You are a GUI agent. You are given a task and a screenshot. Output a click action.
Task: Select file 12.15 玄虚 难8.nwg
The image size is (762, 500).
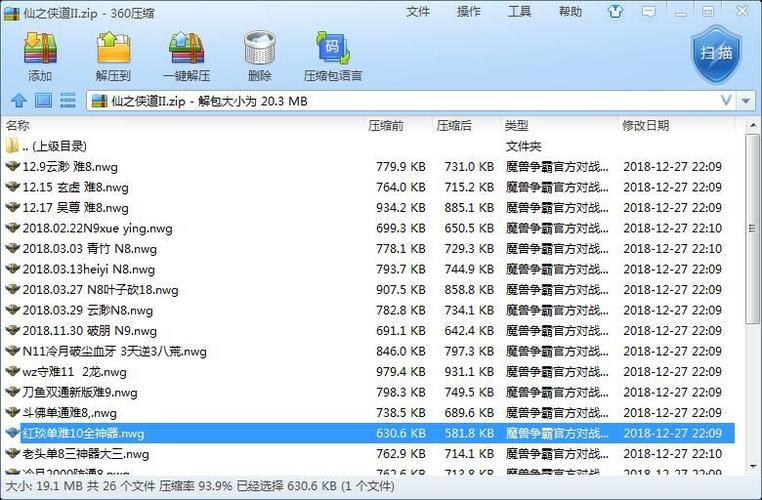[369, 187]
